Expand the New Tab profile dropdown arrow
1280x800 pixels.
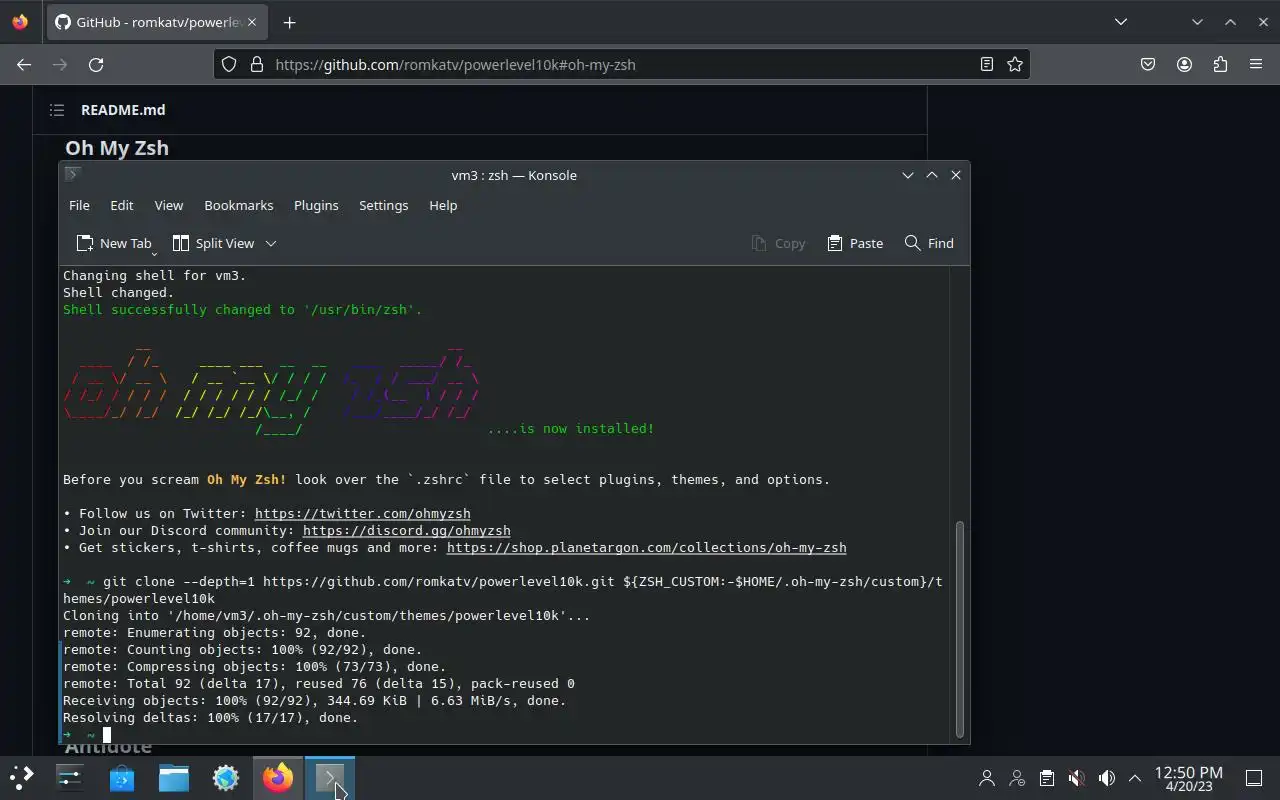pyautogui.click(x=154, y=253)
